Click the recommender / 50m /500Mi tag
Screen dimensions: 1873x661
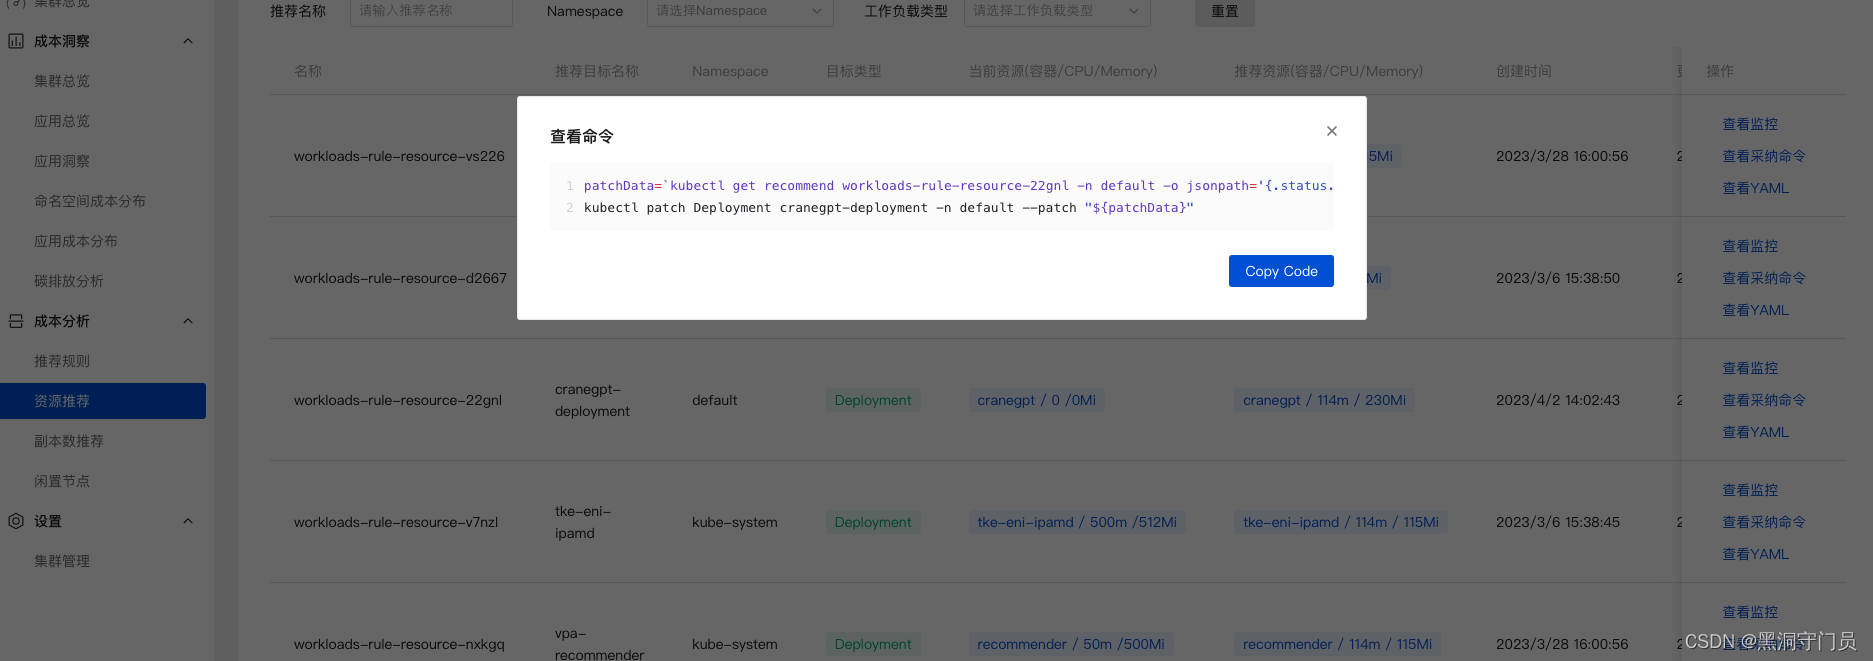click(x=1071, y=644)
